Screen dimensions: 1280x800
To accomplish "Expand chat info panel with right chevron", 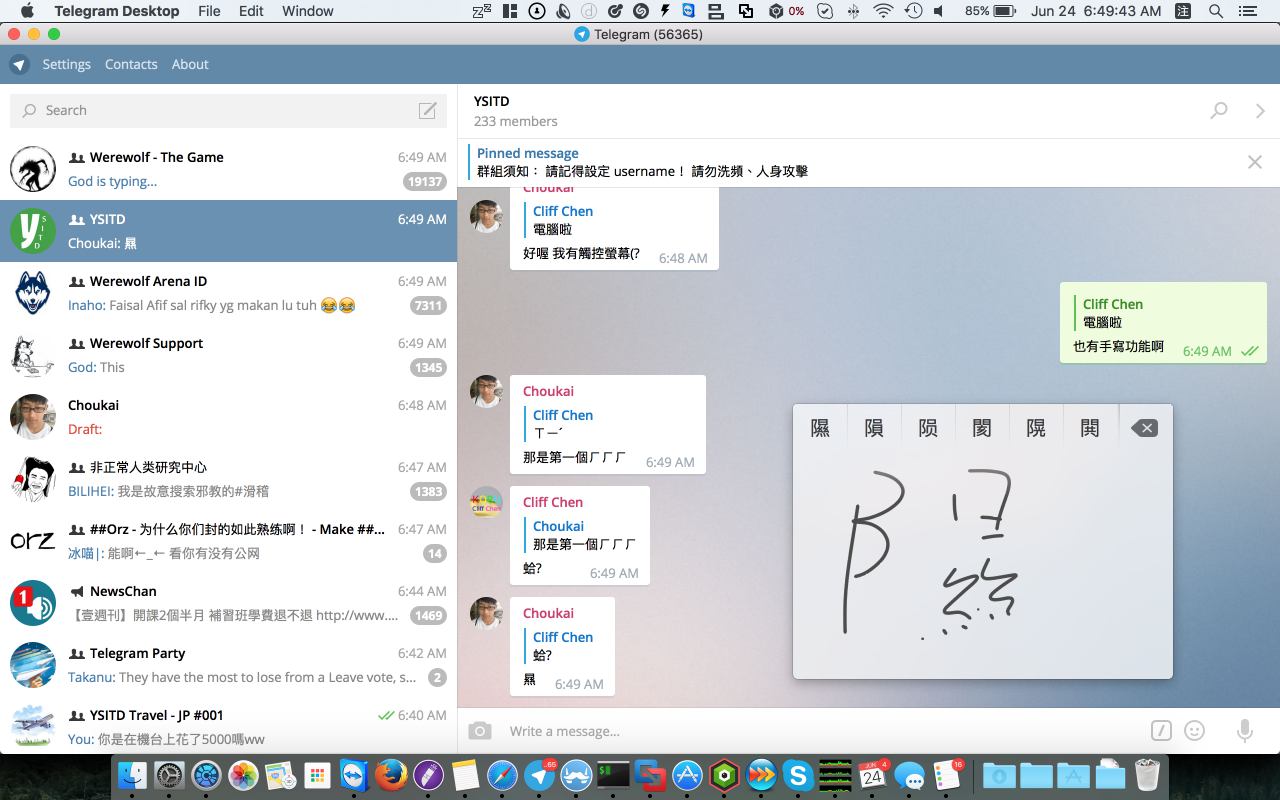I will click(x=1260, y=111).
